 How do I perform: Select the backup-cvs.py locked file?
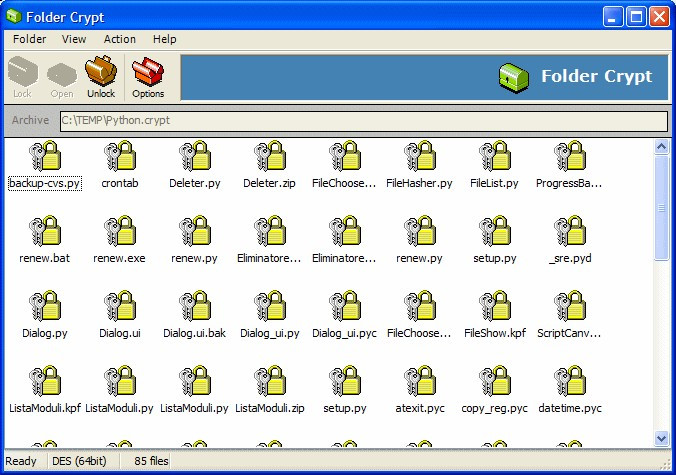[45, 156]
